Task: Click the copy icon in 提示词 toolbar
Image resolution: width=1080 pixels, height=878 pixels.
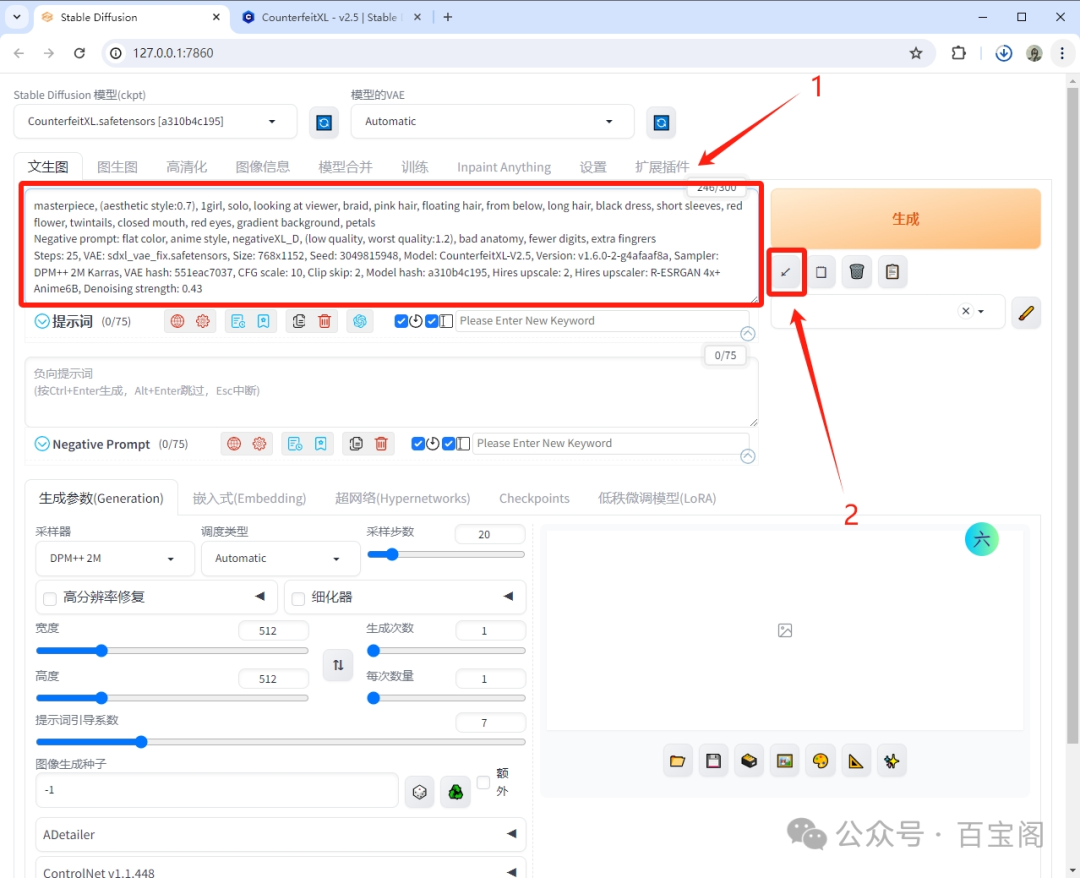Action: tap(299, 321)
